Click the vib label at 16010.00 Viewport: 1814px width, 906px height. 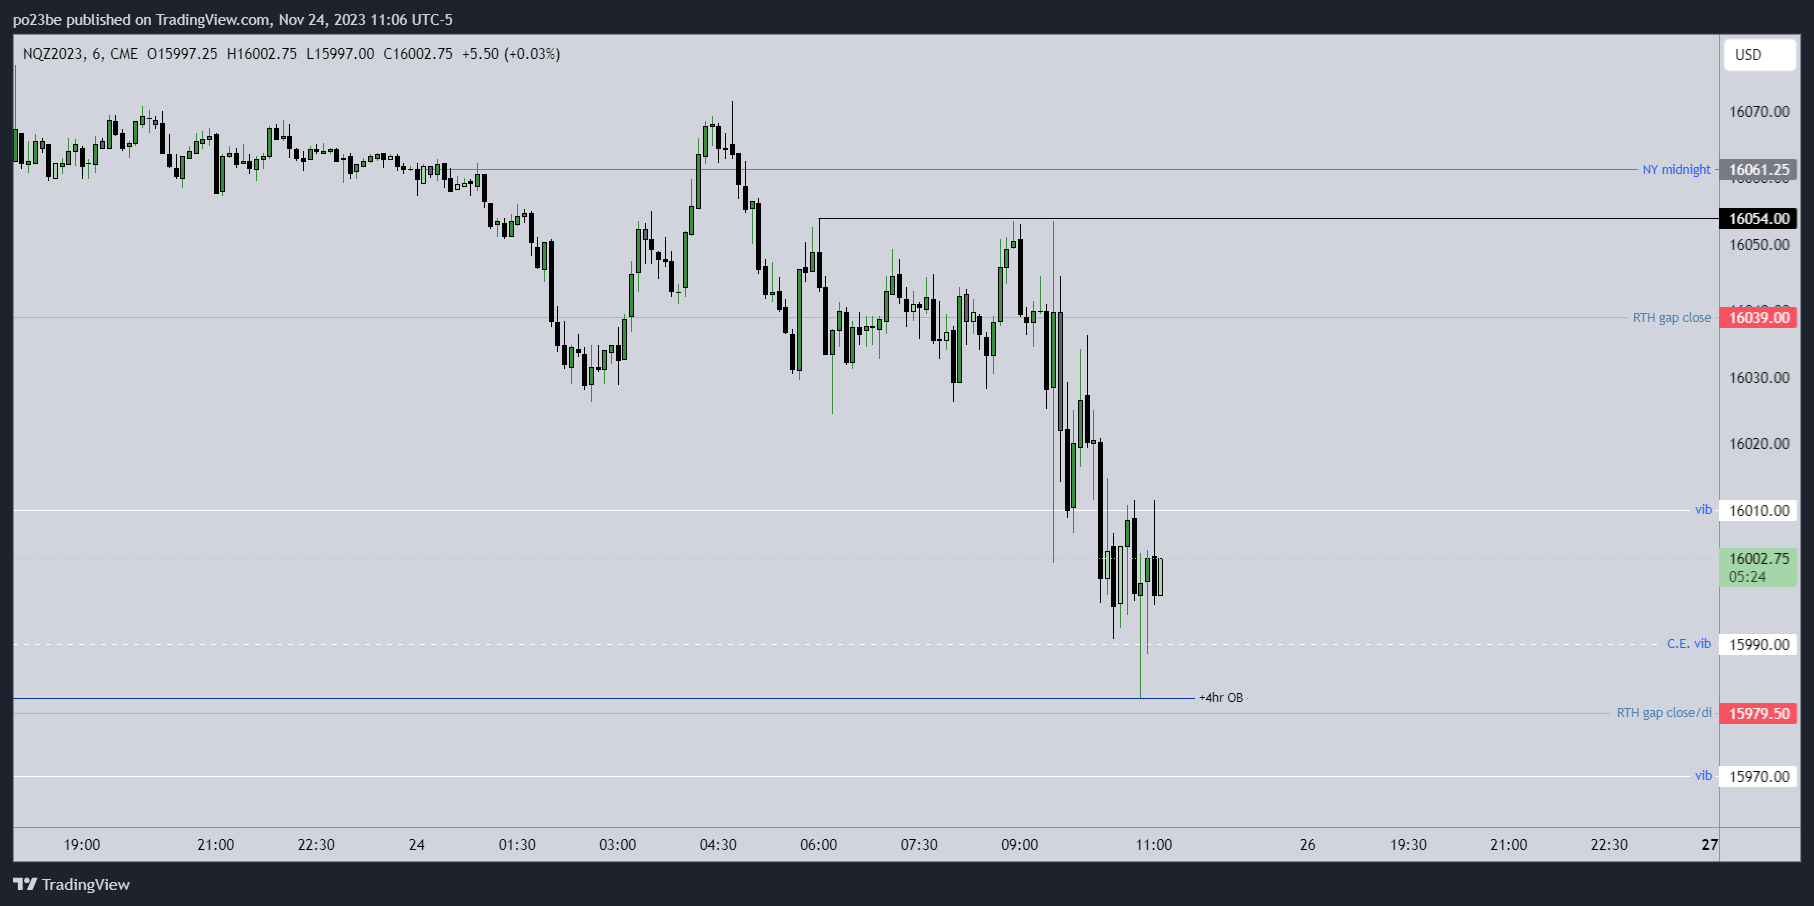[x=1703, y=510]
